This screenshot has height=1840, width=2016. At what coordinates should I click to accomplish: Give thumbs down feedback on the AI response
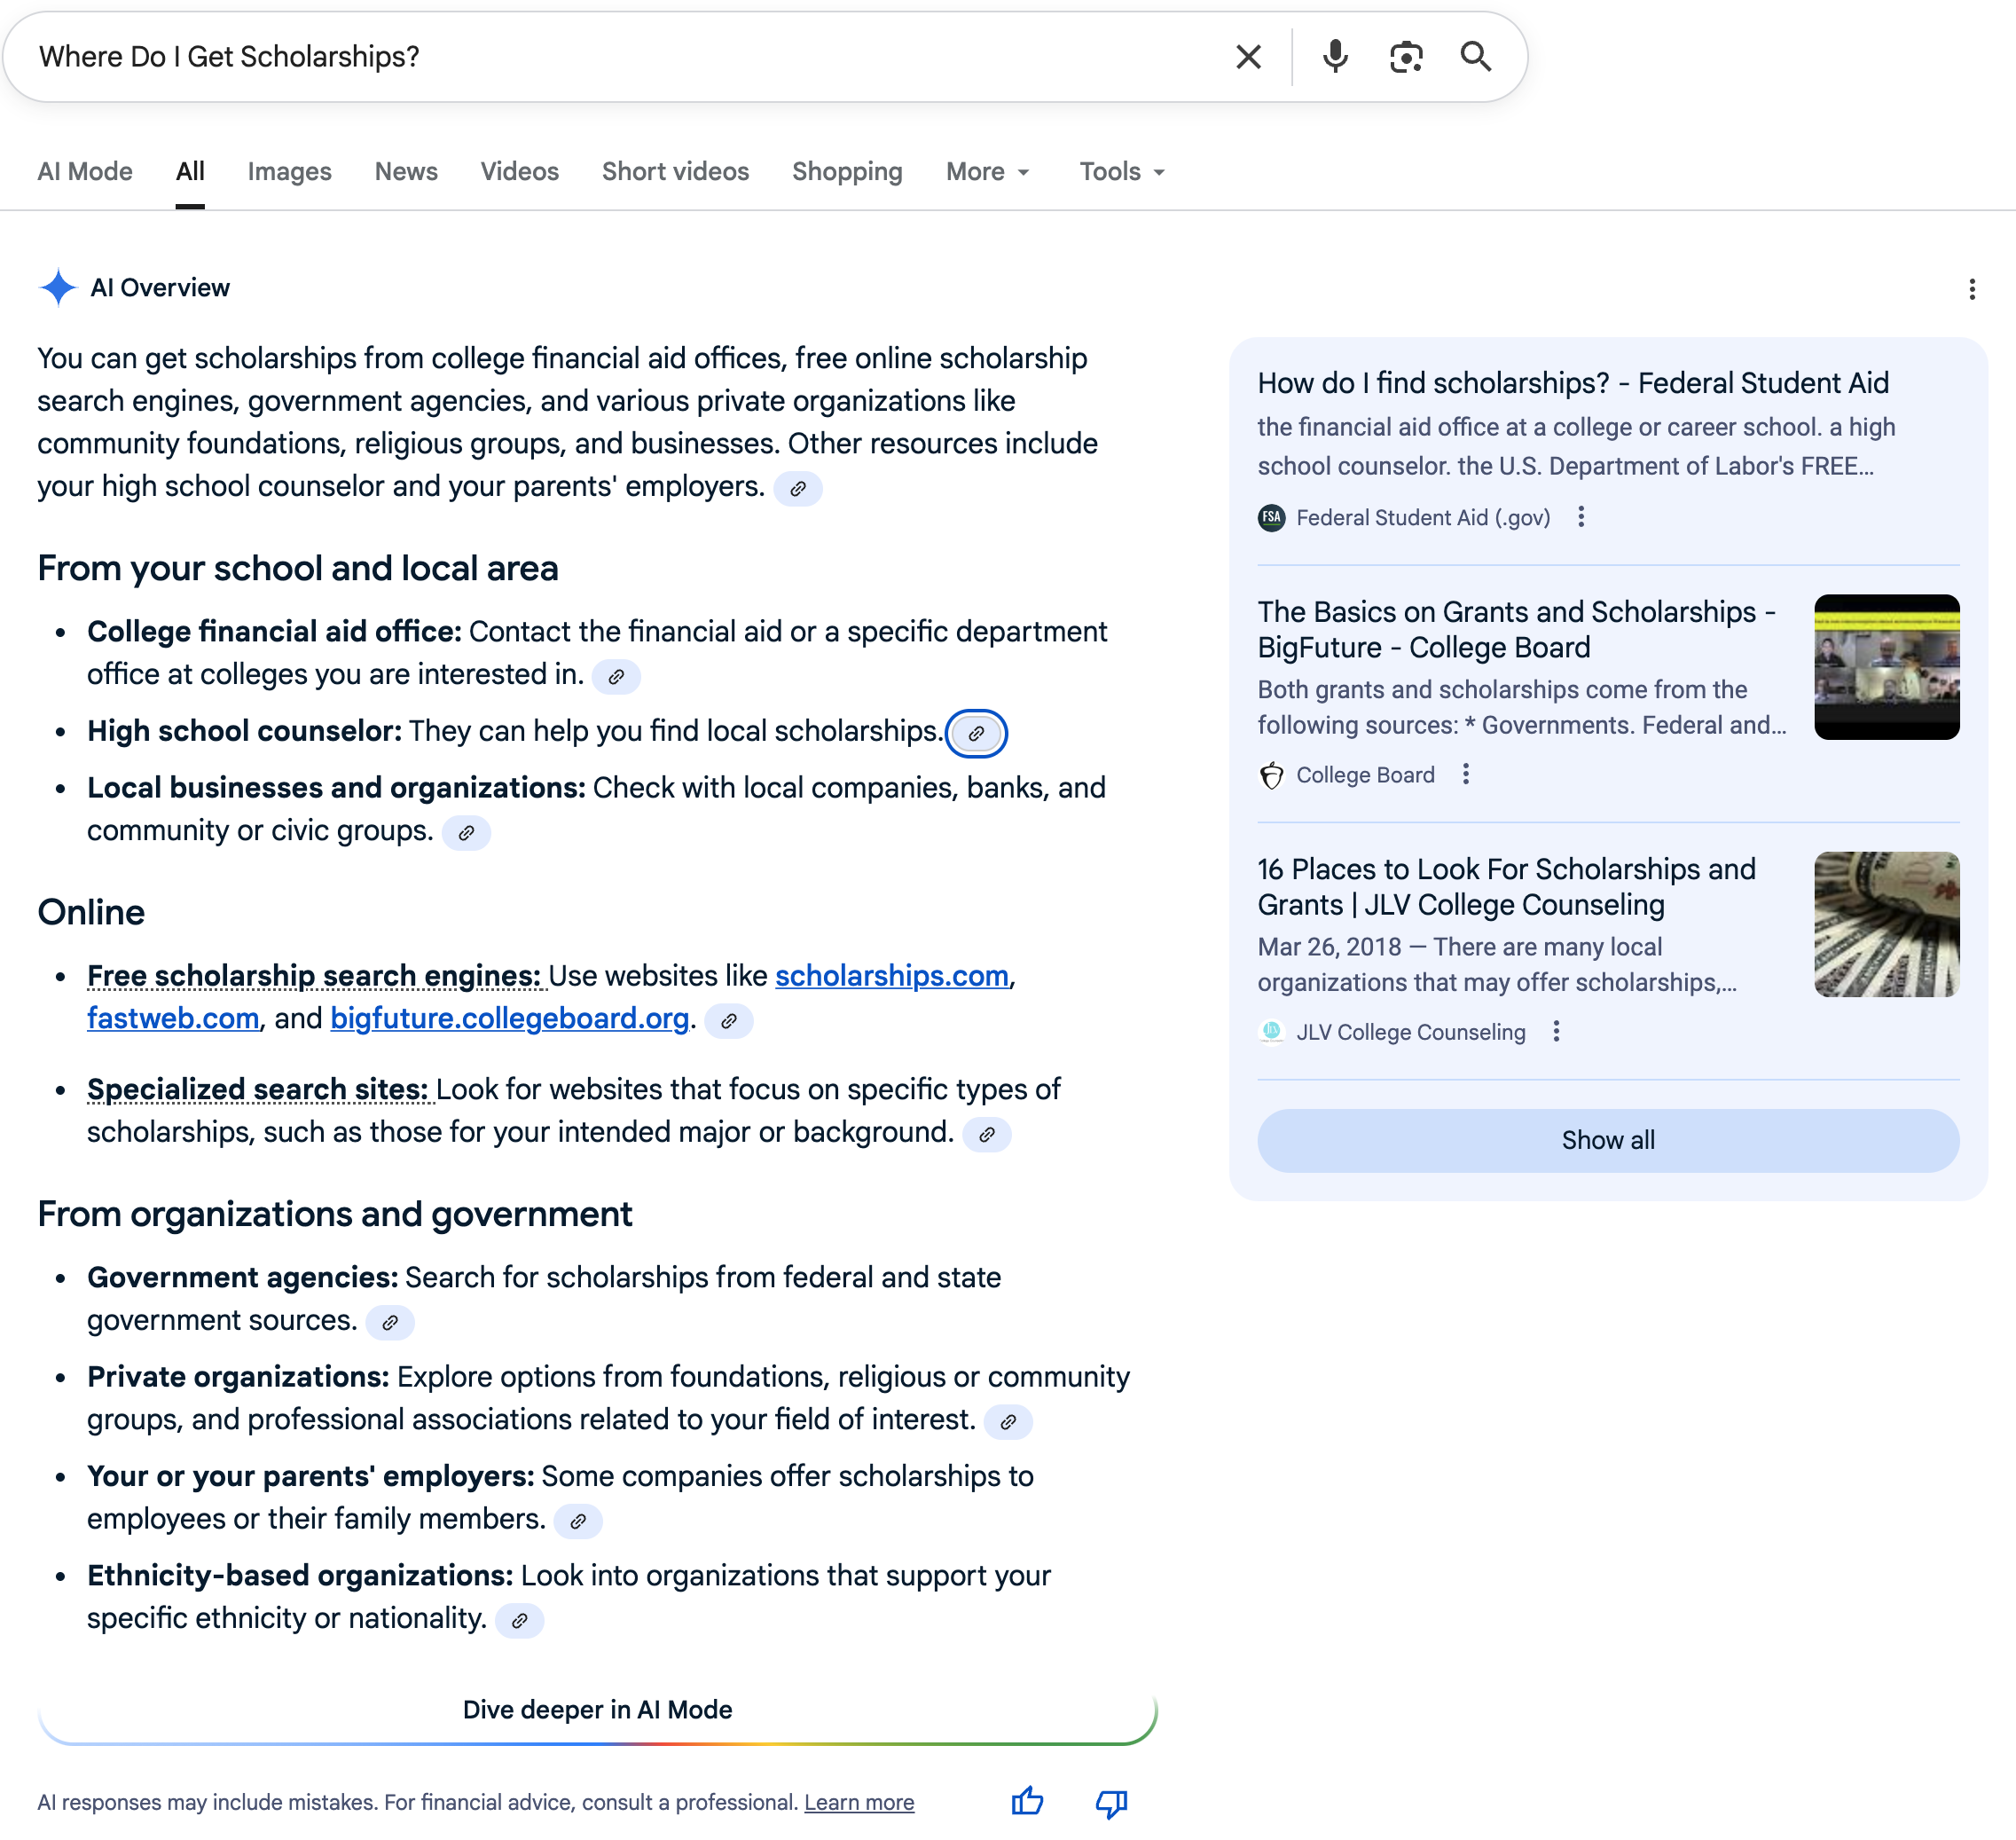tap(1110, 1801)
